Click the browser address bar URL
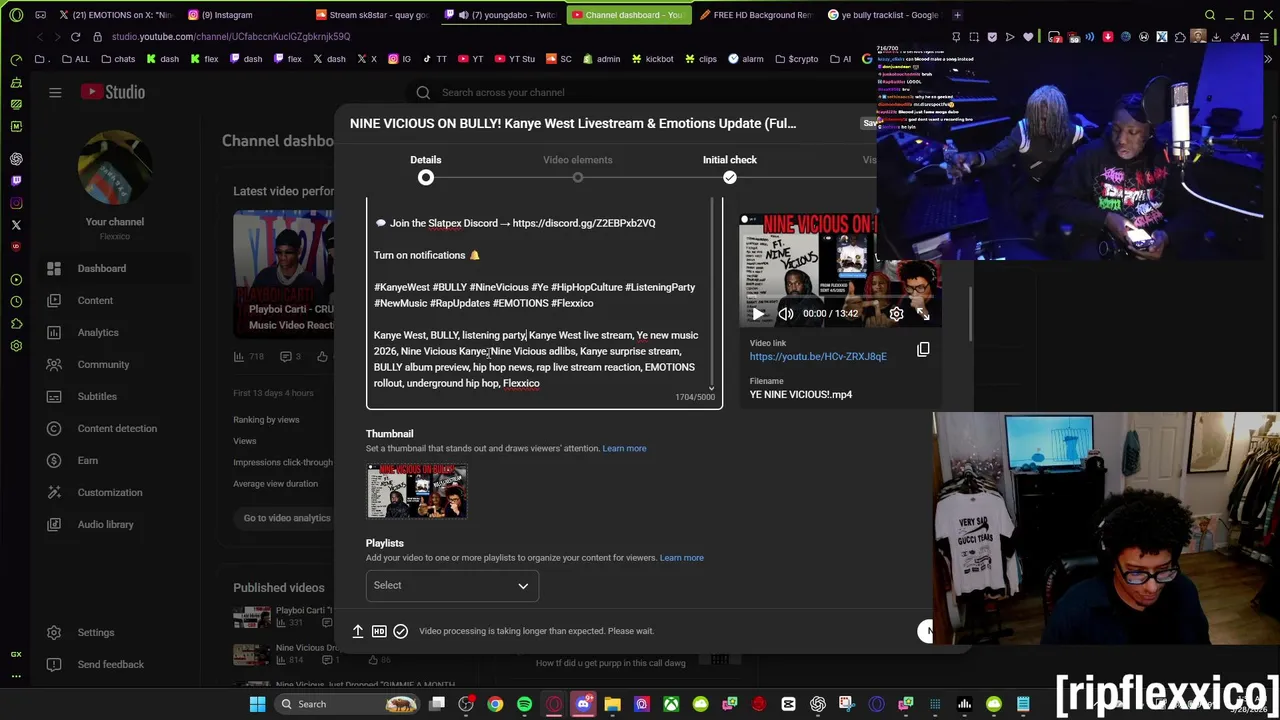Viewport: 1280px width, 720px height. coord(231,37)
